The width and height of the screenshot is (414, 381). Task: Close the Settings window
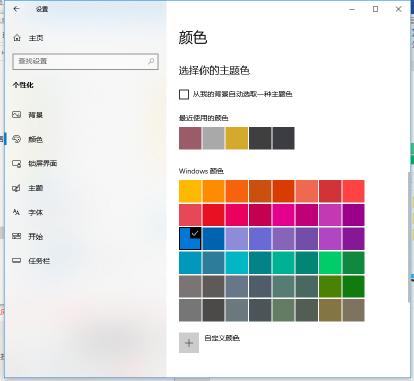click(399, 9)
